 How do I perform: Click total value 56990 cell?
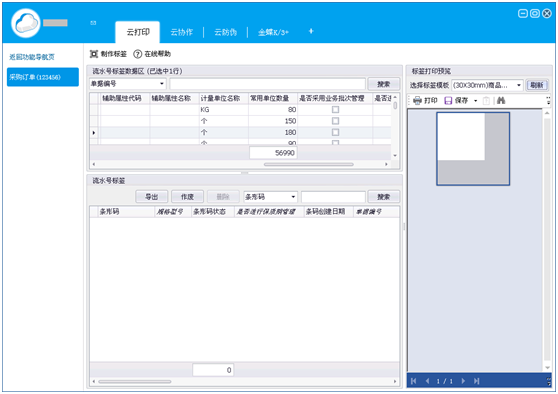pyautogui.click(x=273, y=153)
